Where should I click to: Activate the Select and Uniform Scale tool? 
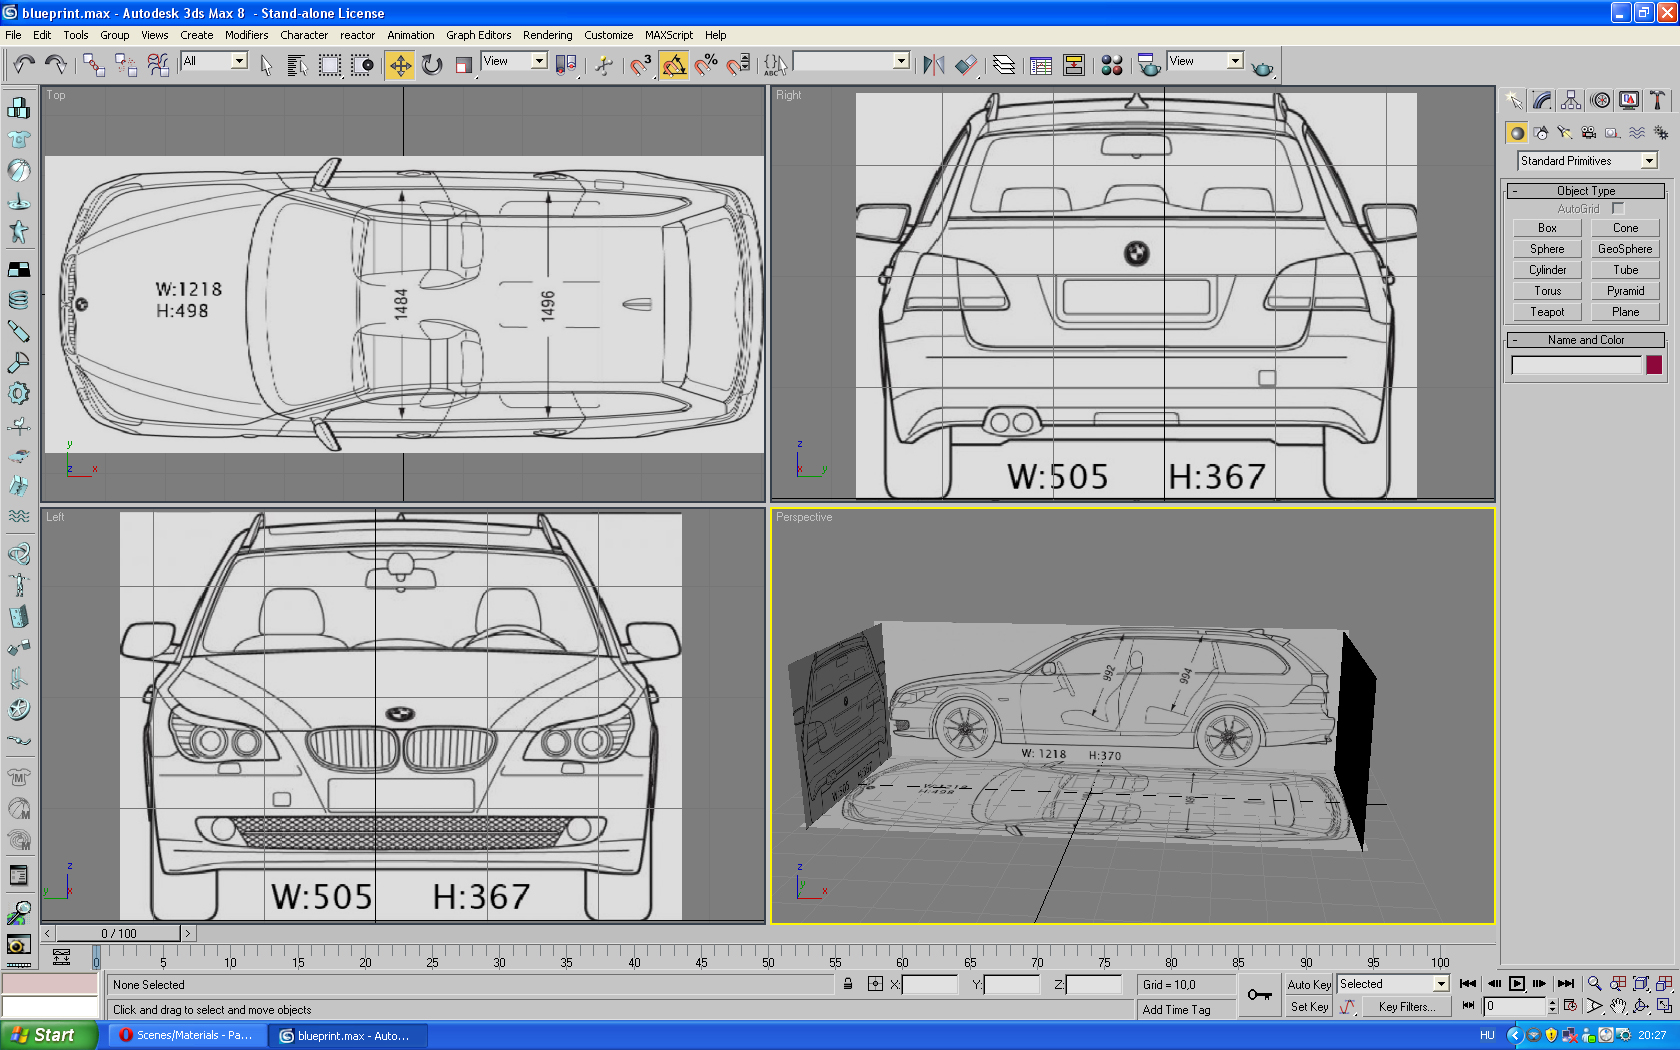pyautogui.click(x=464, y=65)
